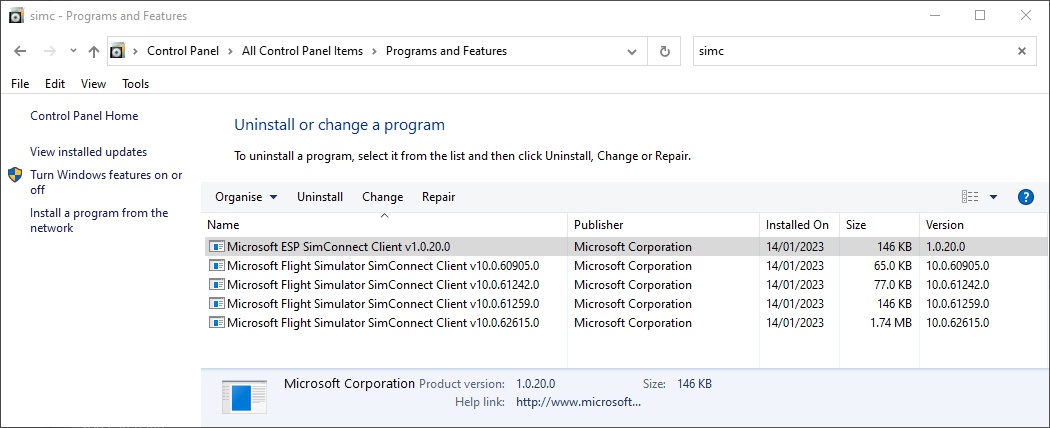This screenshot has height=428, width=1050.
Task: Minimize the Programs and Features window
Action: point(935,15)
